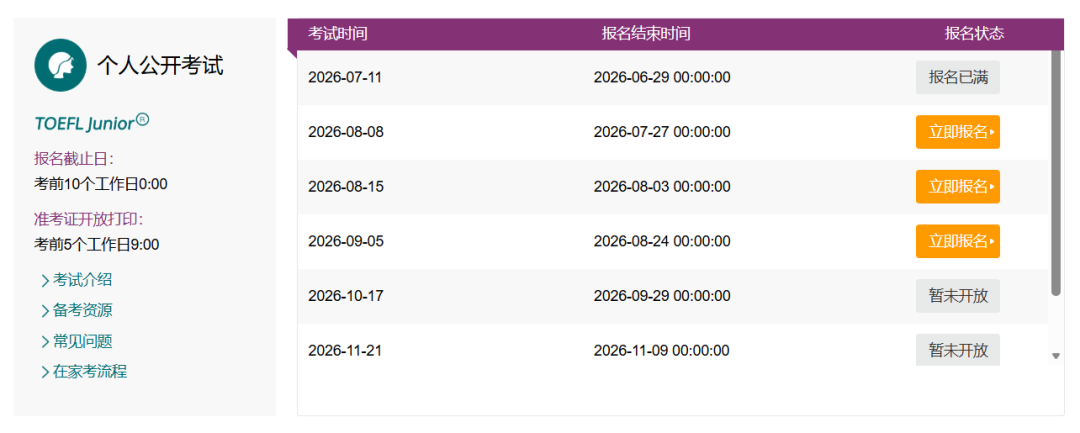Viewport: 1080px width, 433px height.
Task: Click 立即报名 for the 2026-09-05 exam
Action: point(957,242)
